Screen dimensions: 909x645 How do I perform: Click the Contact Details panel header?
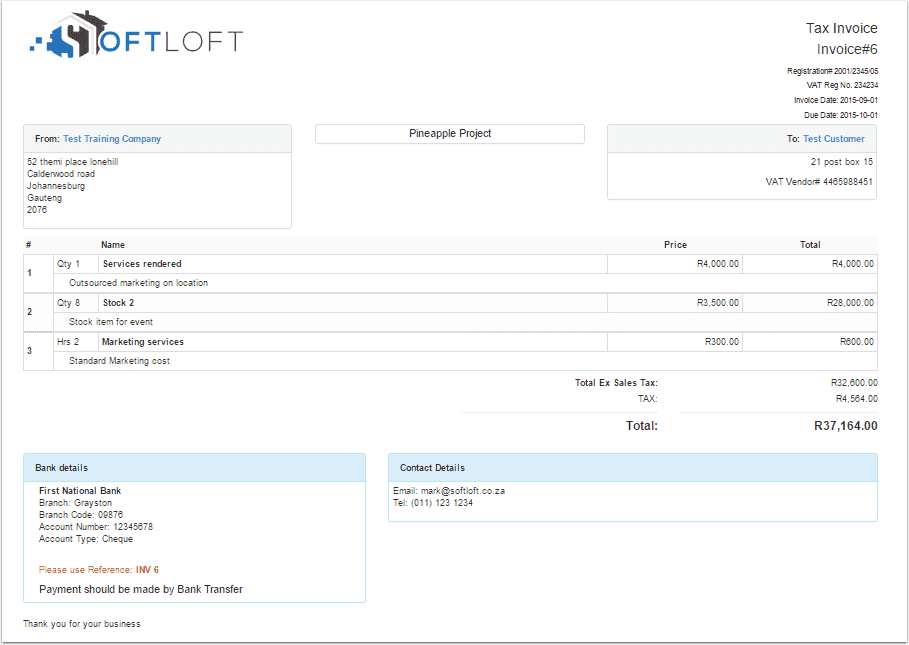(632, 468)
